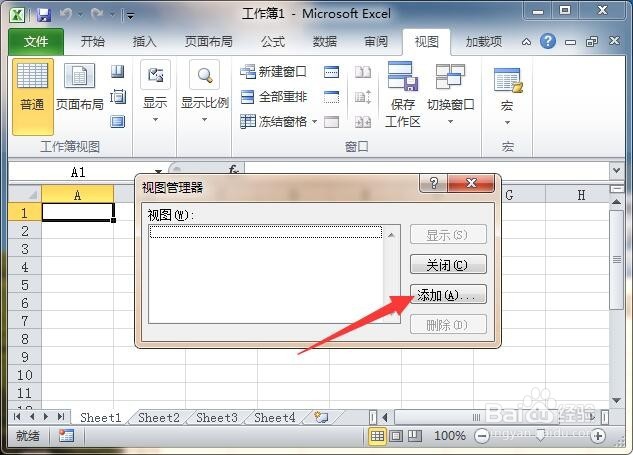Switch to Home (开始) ribbon tab
633x455 pixels.
92,41
